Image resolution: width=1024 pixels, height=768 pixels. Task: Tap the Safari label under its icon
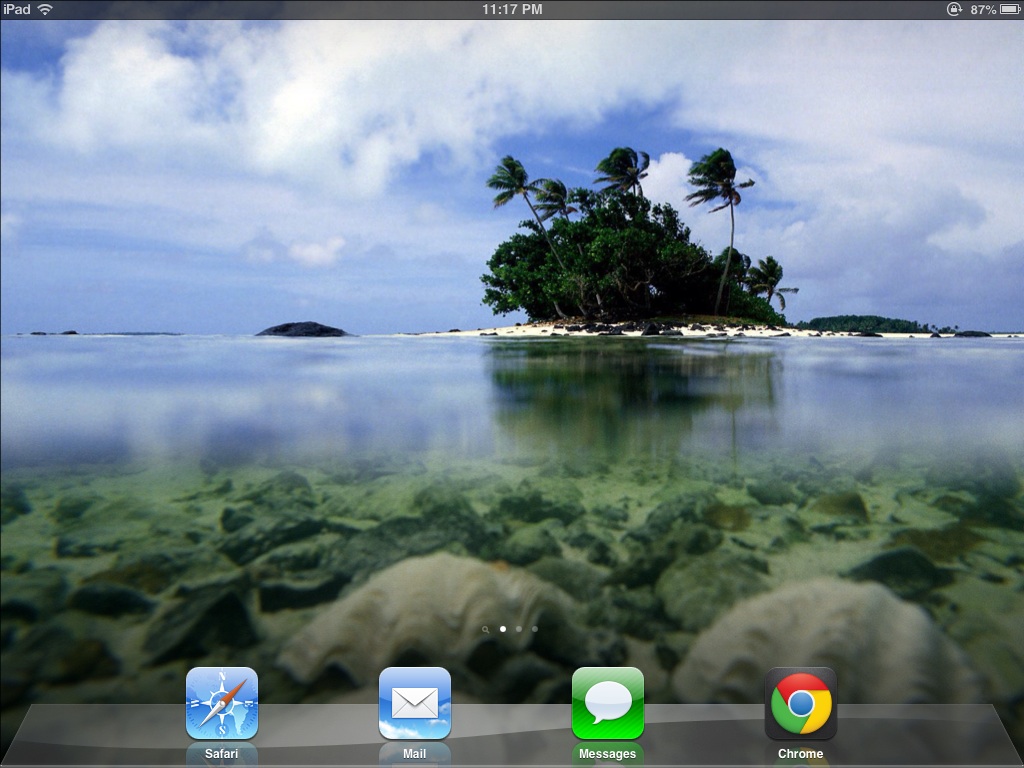click(x=221, y=754)
